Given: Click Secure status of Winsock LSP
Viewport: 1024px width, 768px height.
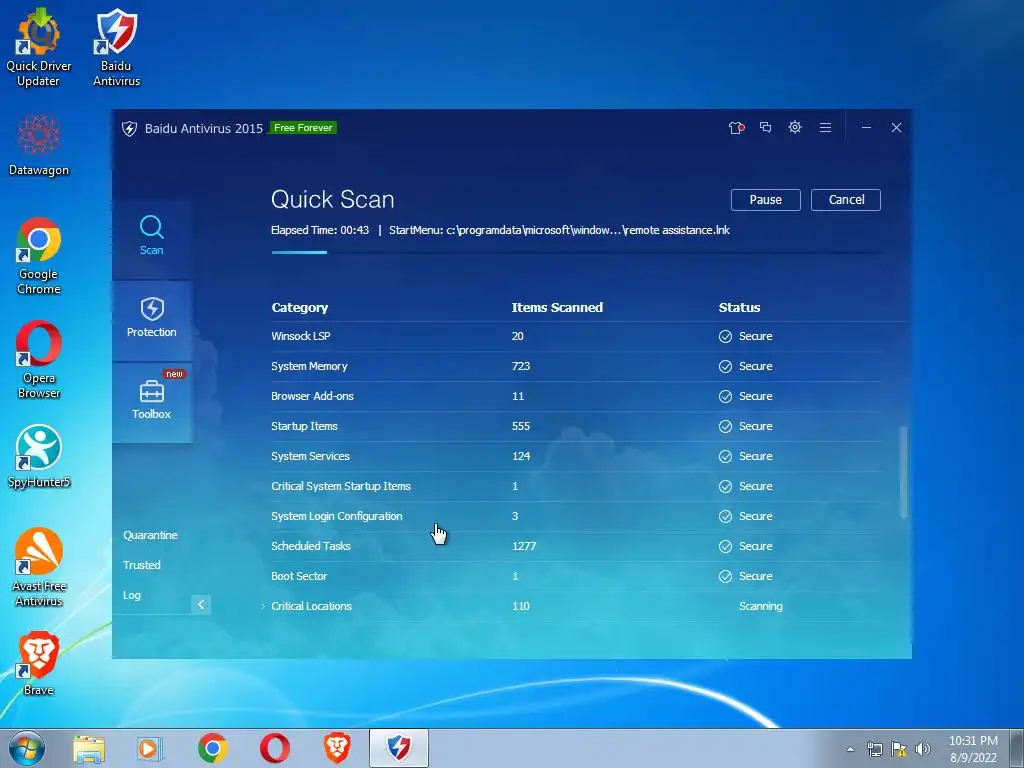Looking at the screenshot, I should [745, 336].
